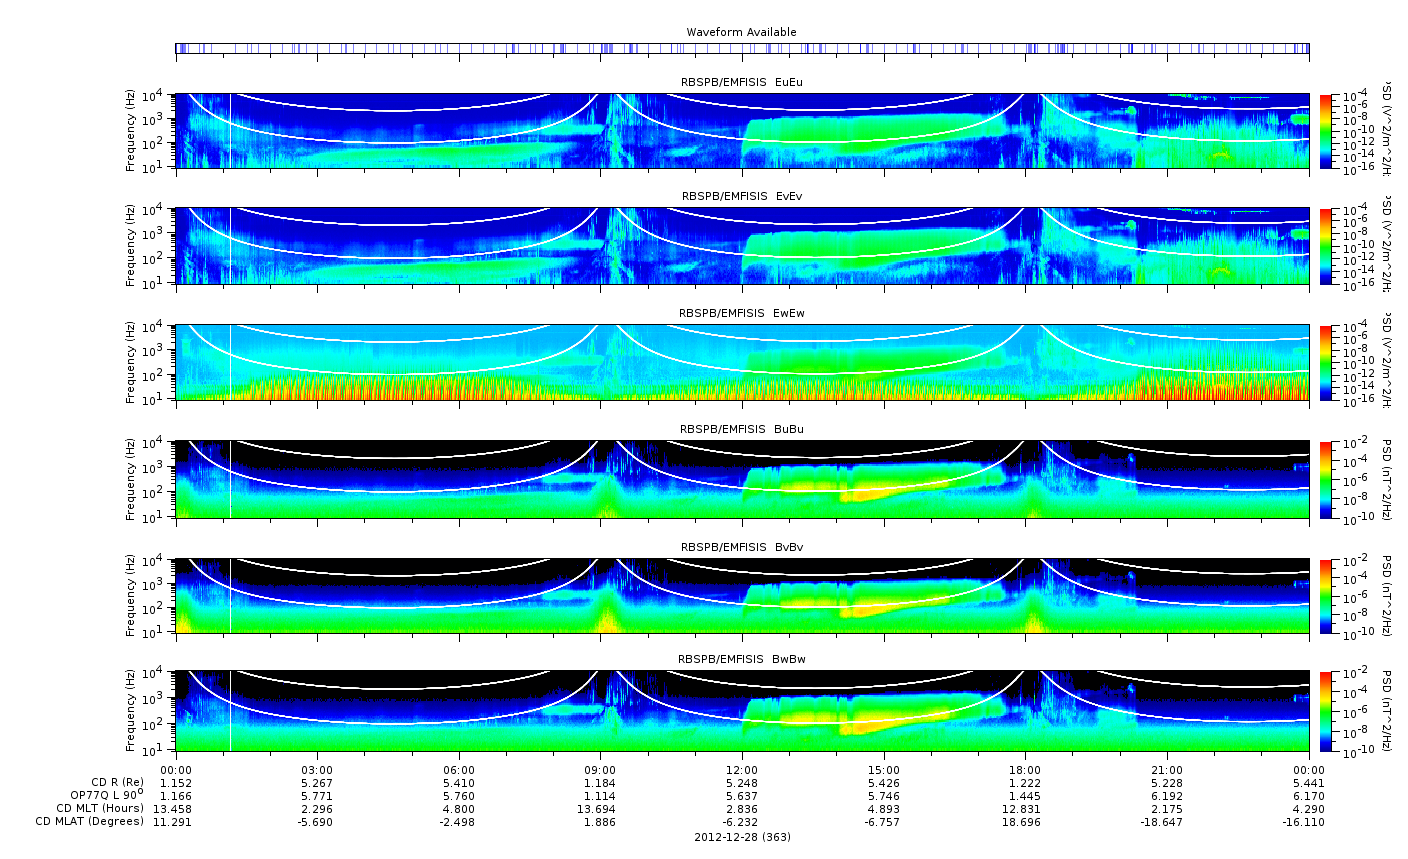This screenshot has width=1408, height=859.
Task: Click the L value "5.637"
Action: pos(742,795)
